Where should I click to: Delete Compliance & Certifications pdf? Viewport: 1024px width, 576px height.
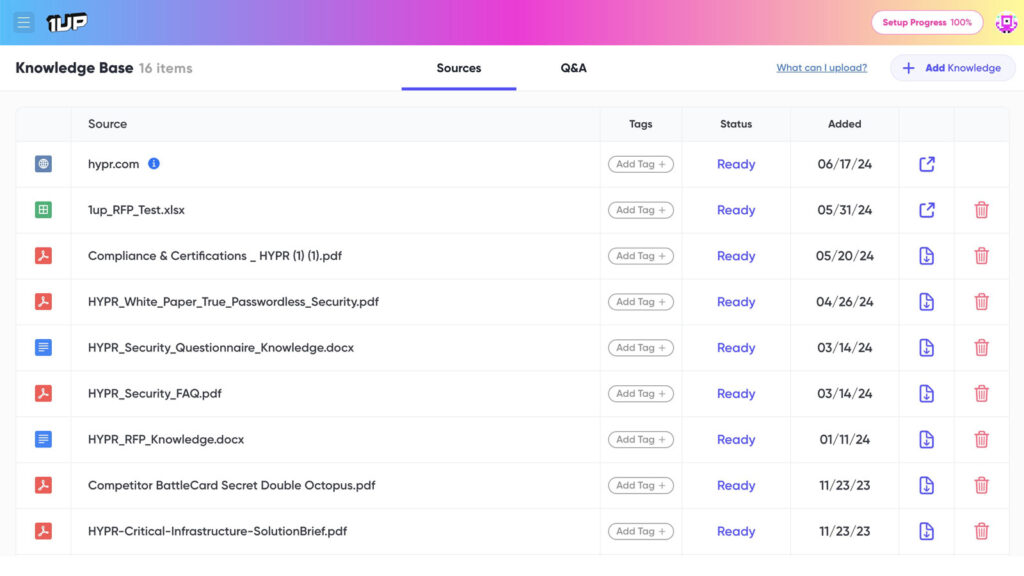981,256
